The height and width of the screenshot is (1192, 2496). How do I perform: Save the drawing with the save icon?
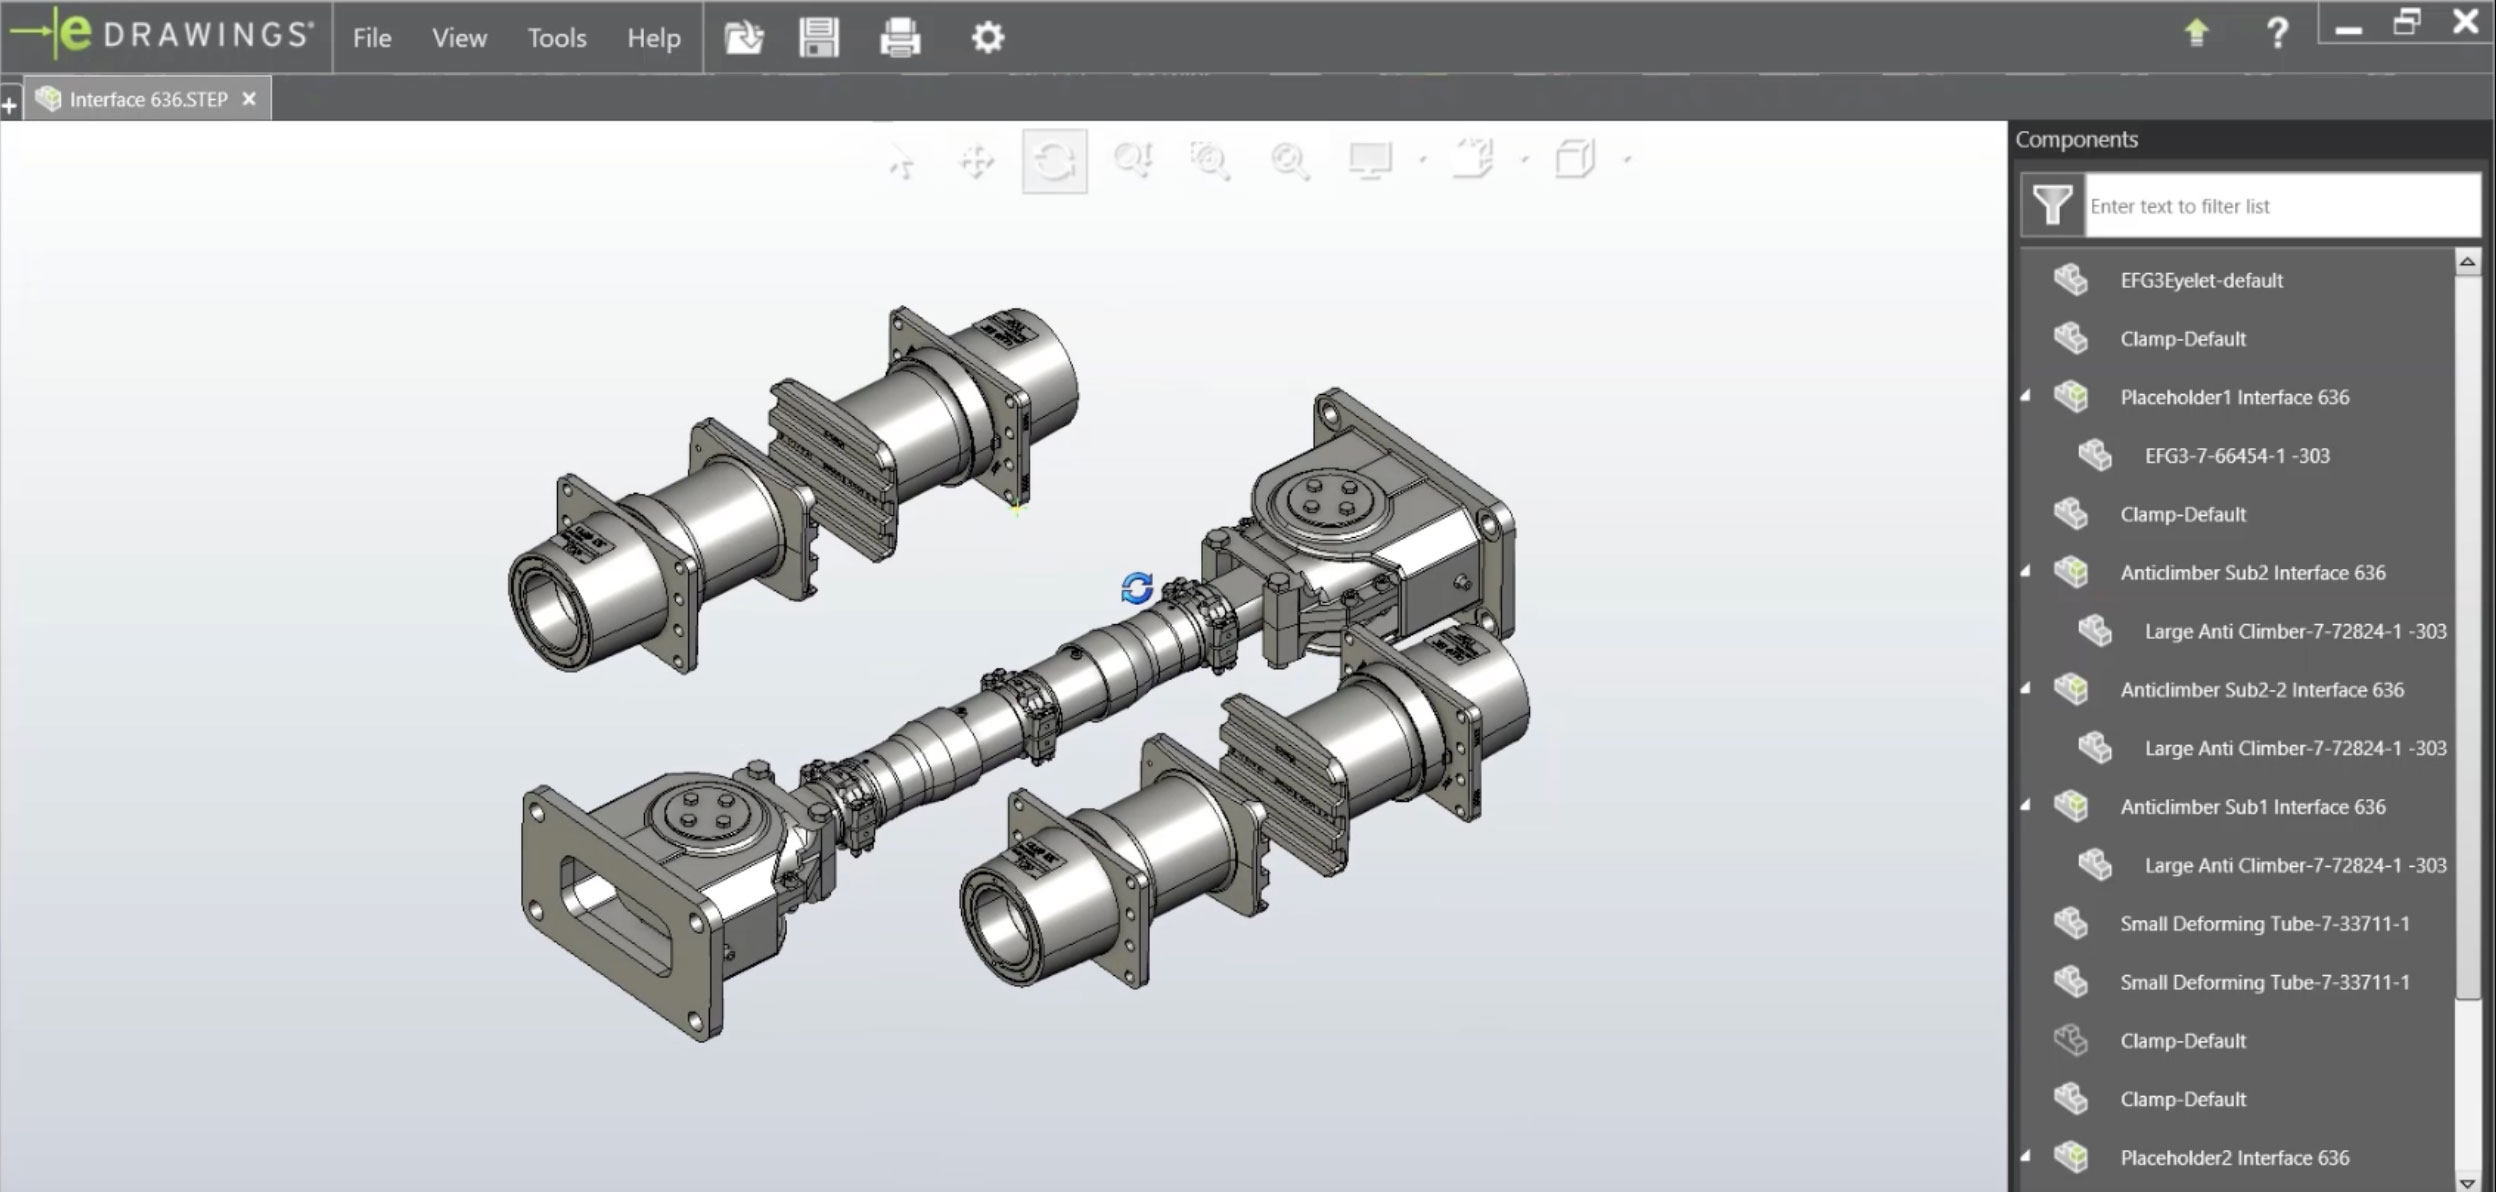pyautogui.click(x=820, y=37)
